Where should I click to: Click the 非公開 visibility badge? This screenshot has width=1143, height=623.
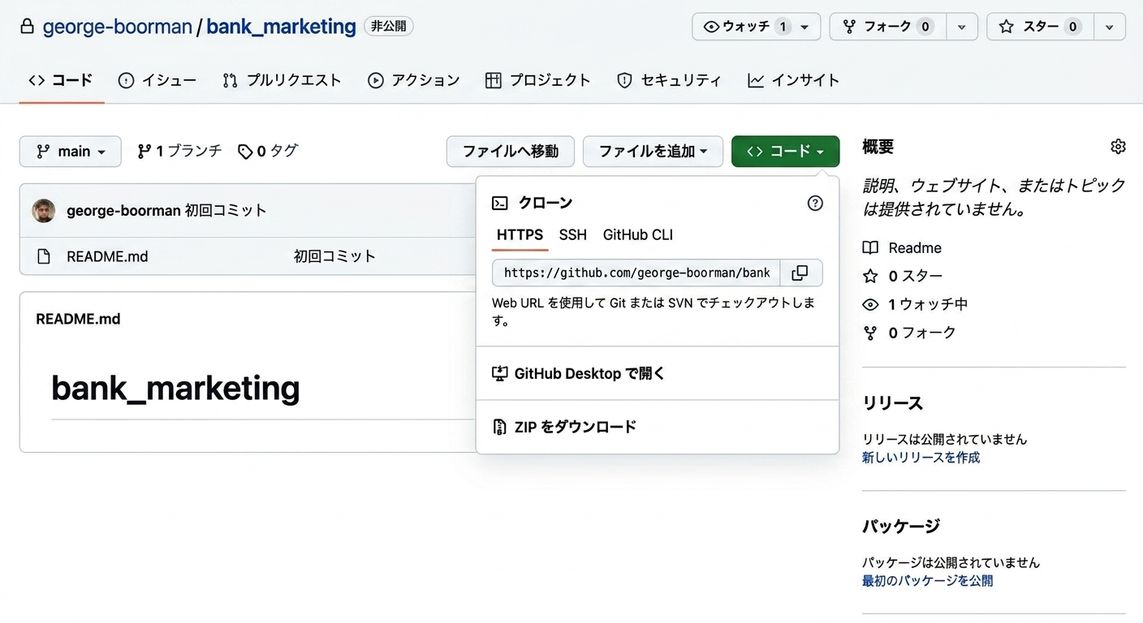tap(389, 26)
